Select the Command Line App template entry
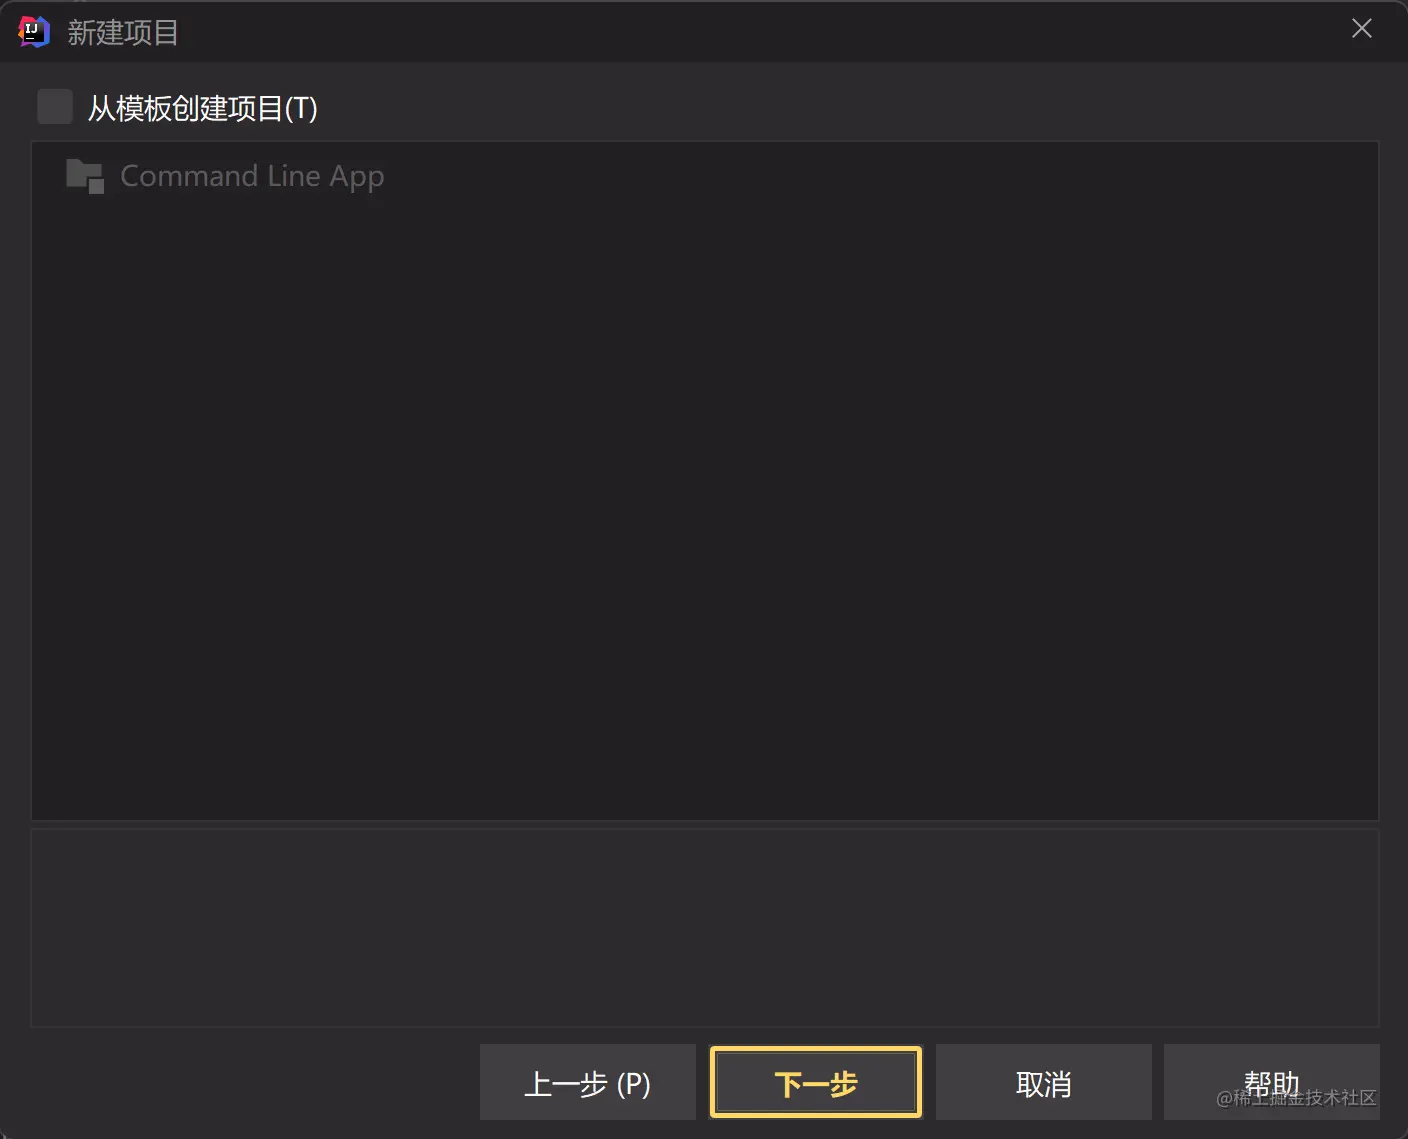 [x=225, y=176]
